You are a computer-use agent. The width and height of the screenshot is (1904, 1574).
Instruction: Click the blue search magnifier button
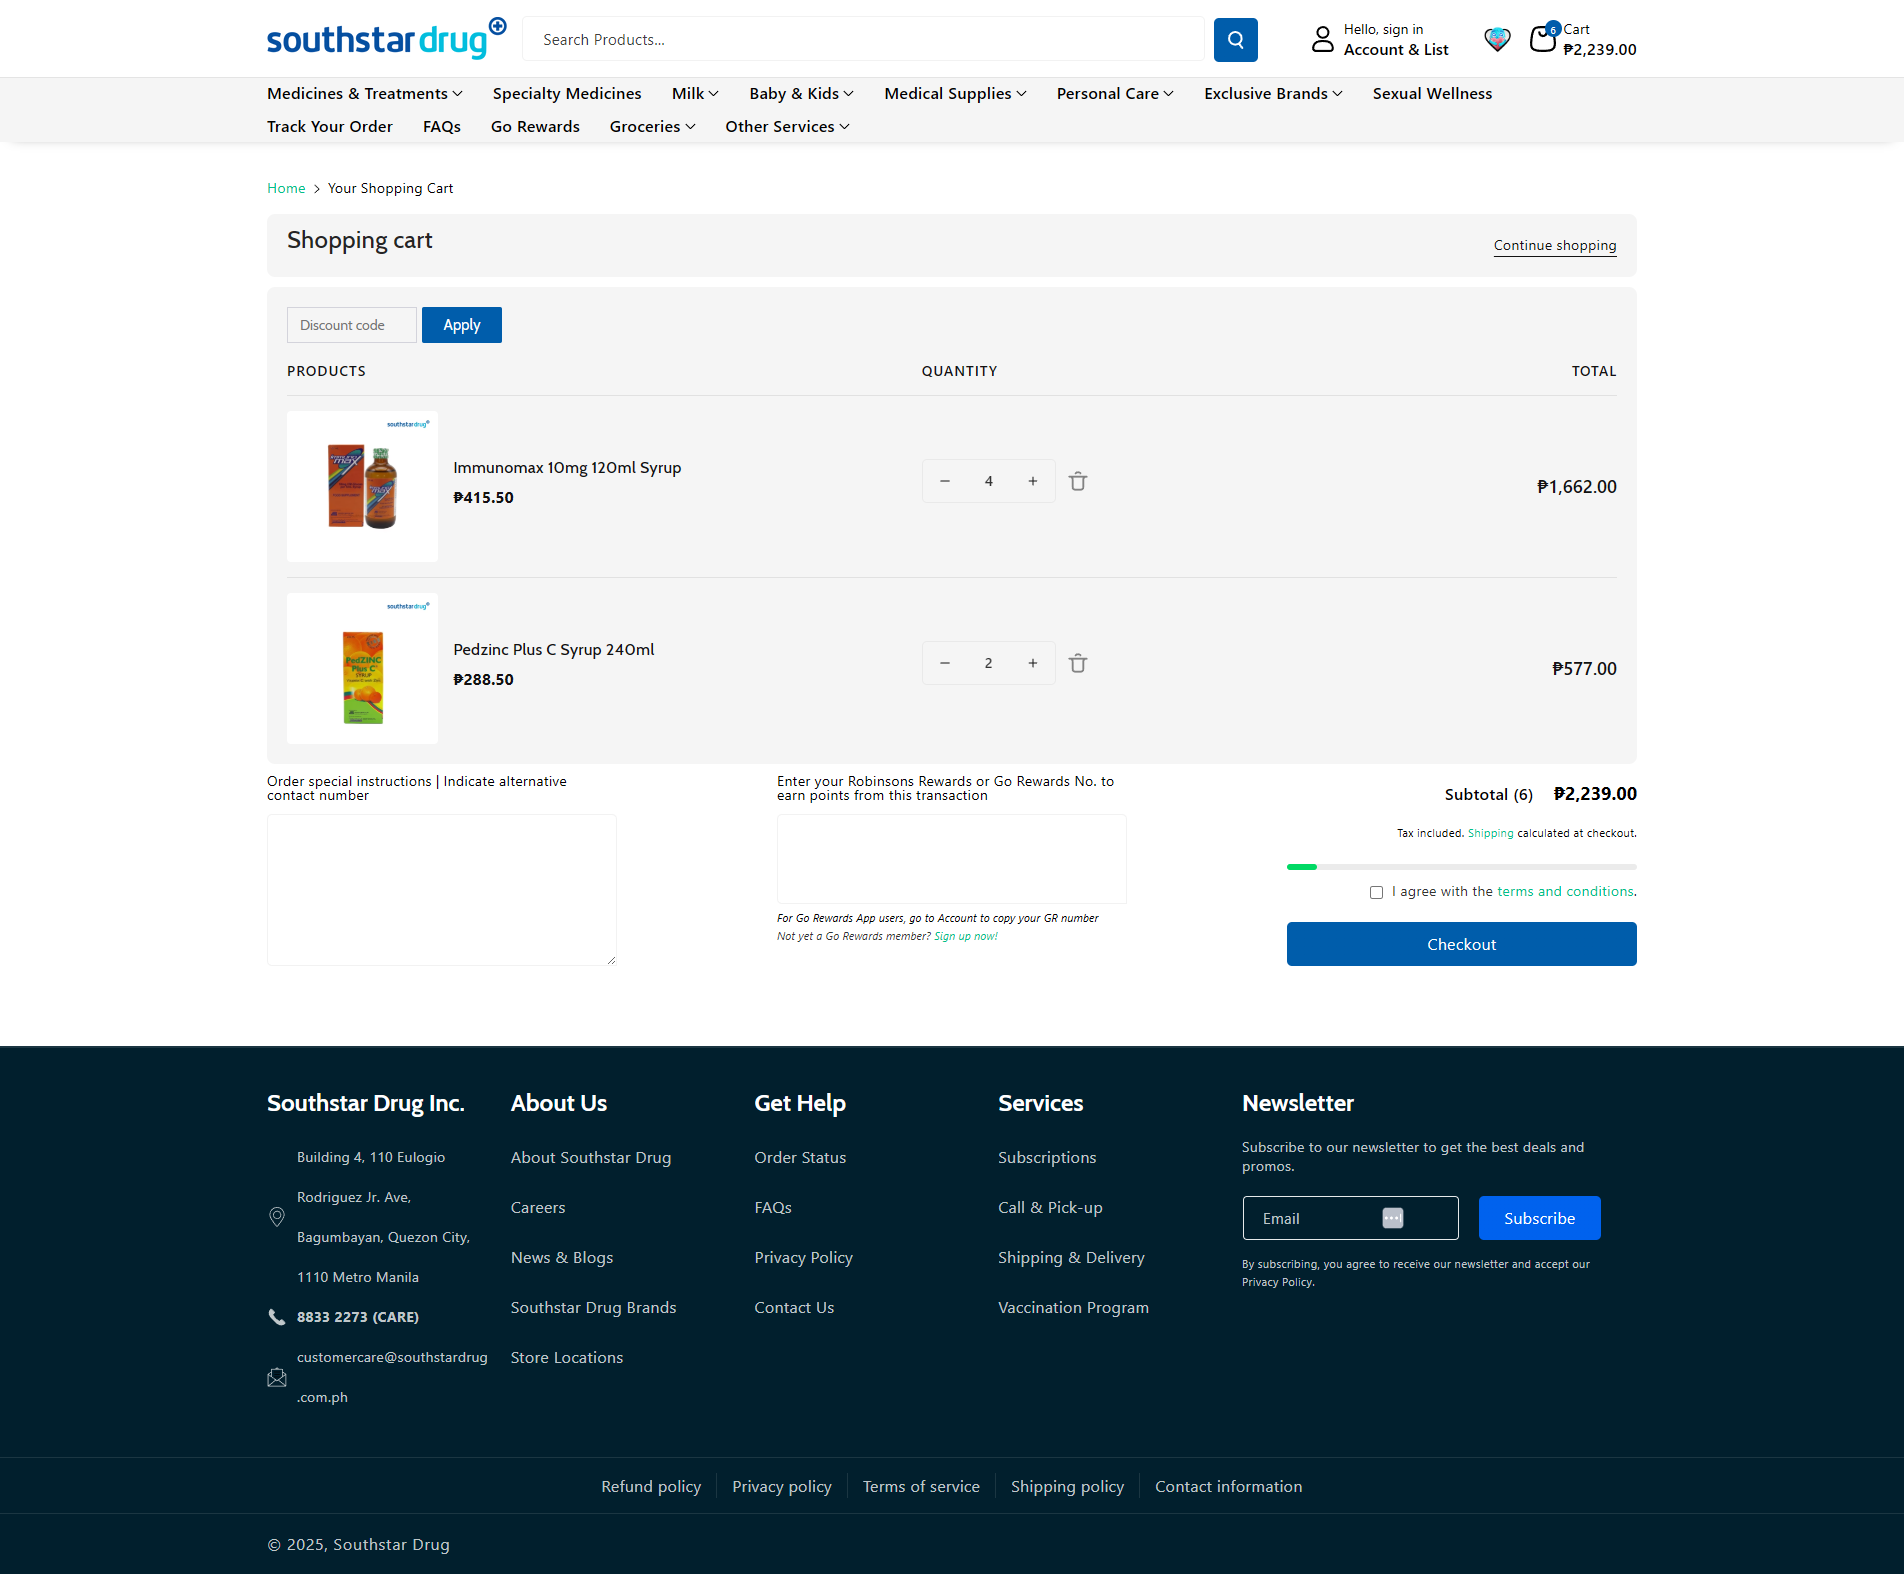point(1235,40)
